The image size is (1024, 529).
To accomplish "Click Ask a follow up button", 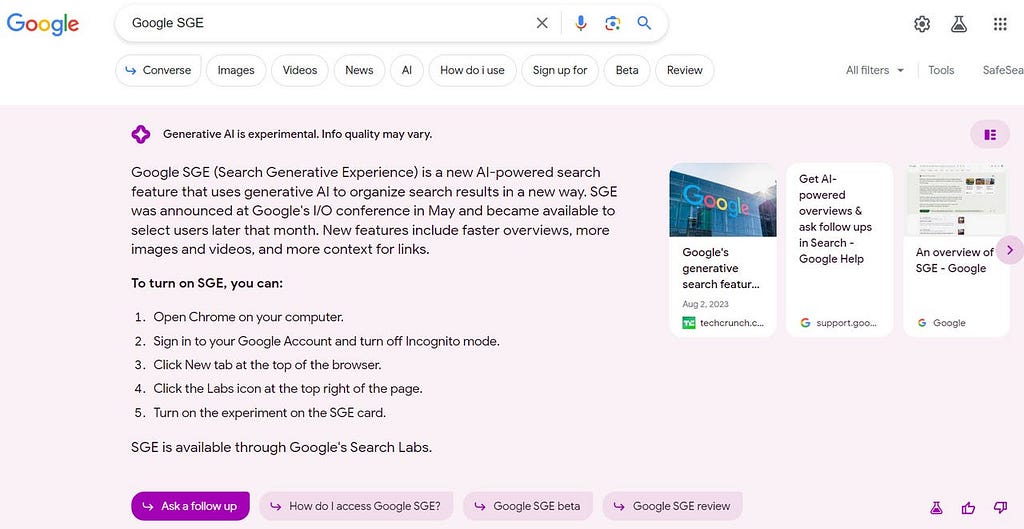I will pyautogui.click(x=190, y=506).
